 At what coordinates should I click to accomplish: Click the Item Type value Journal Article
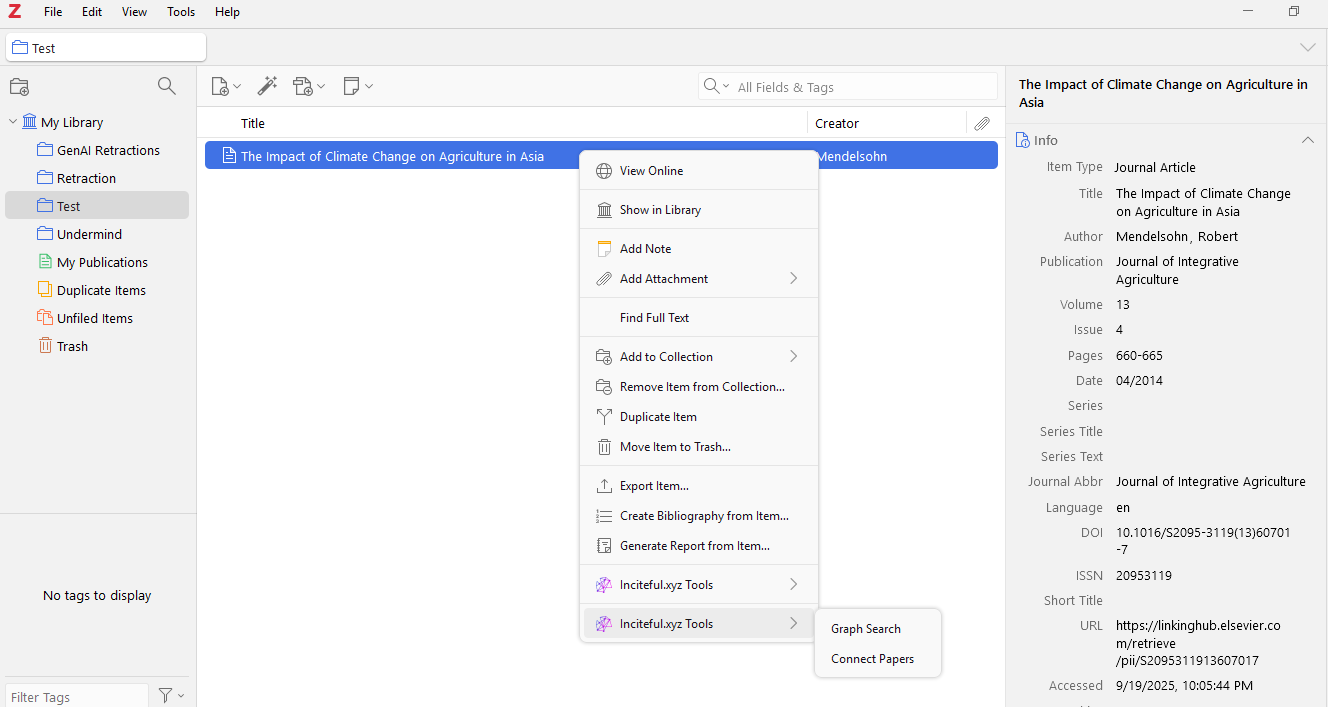click(x=1154, y=168)
